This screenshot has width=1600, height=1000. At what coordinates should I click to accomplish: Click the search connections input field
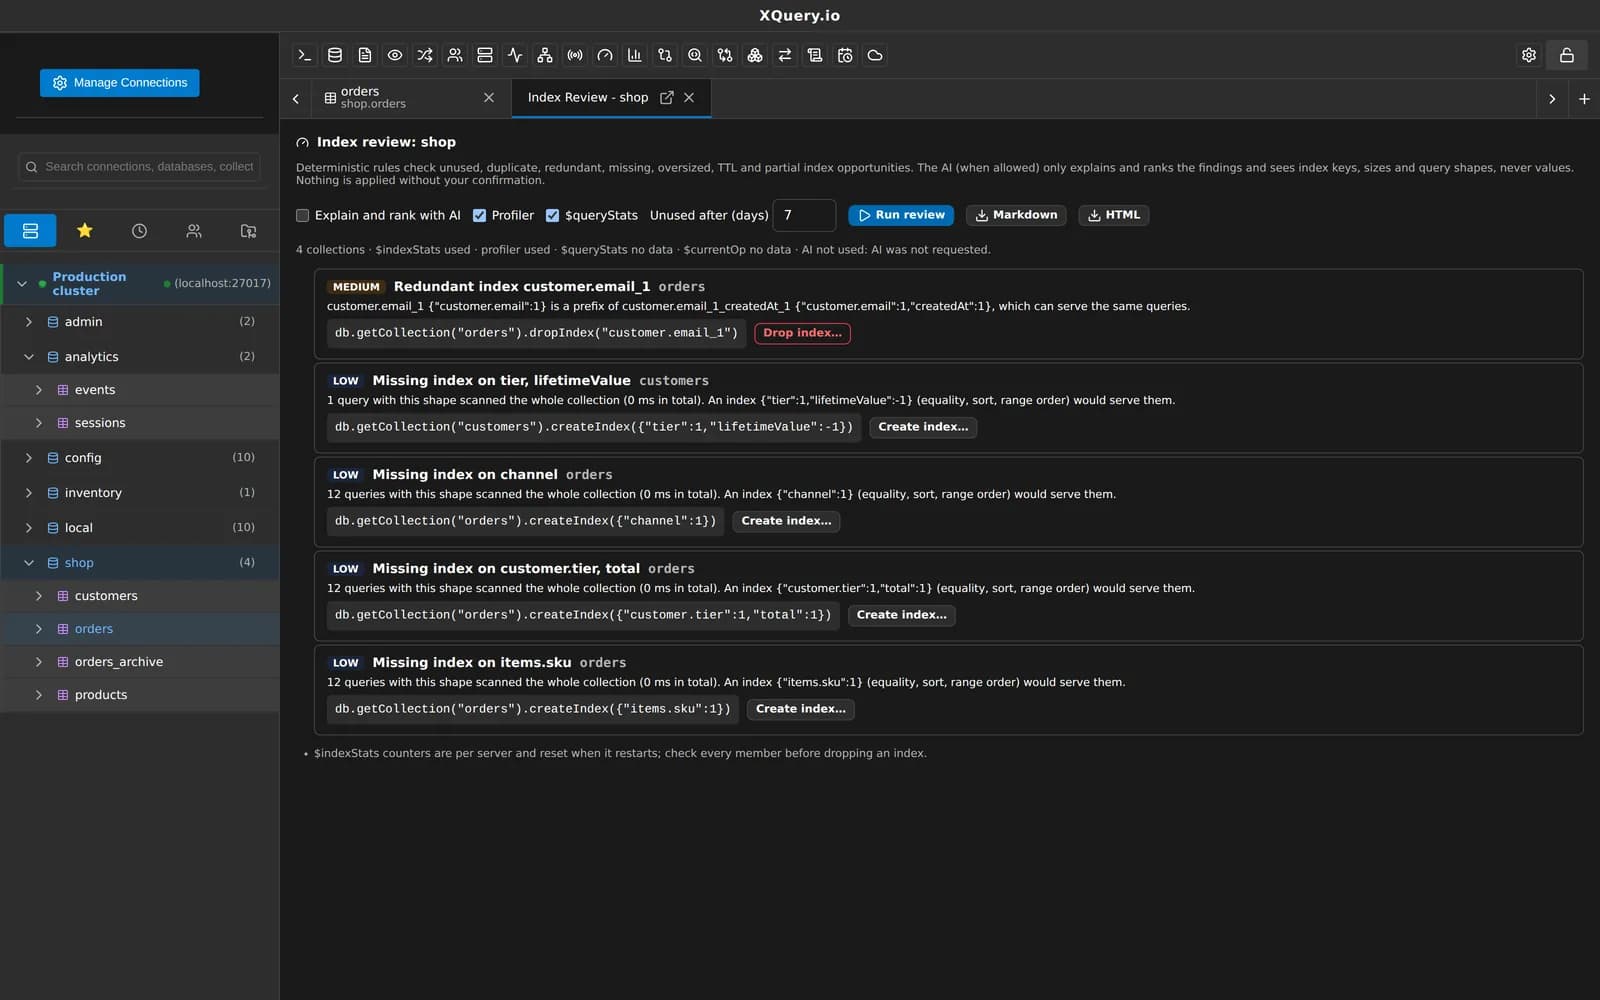(x=140, y=167)
